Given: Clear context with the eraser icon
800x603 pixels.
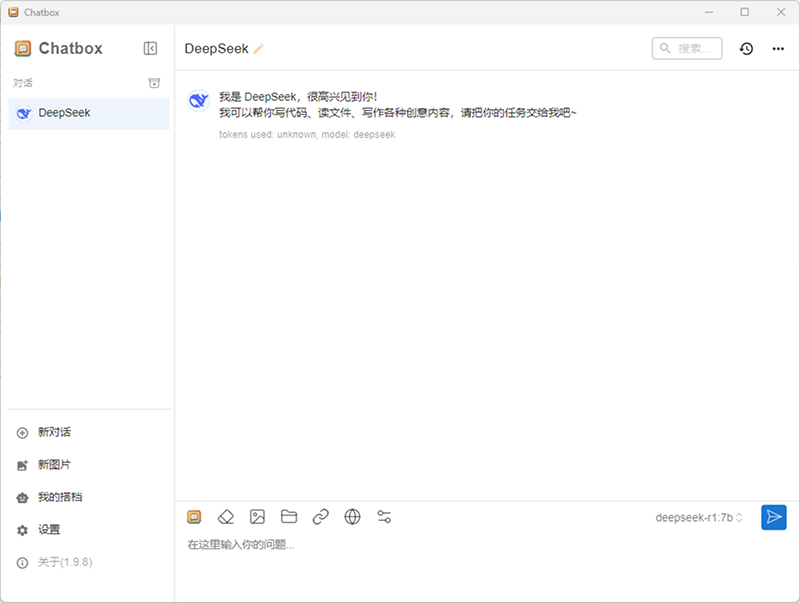Looking at the screenshot, I should pyautogui.click(x=226, y=517).
